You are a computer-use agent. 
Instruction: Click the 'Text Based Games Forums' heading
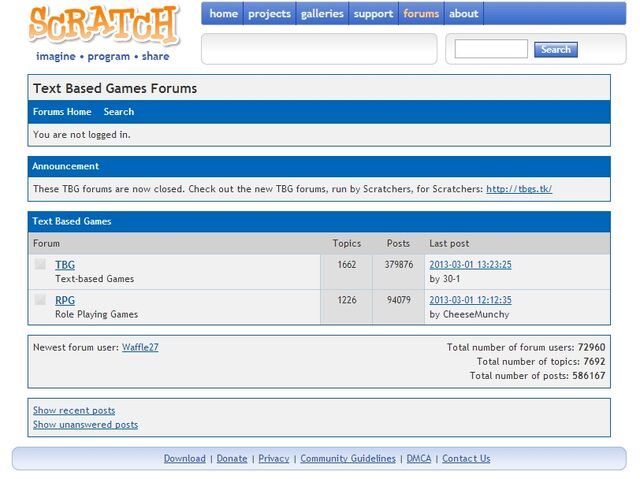(x=115, y=89)
